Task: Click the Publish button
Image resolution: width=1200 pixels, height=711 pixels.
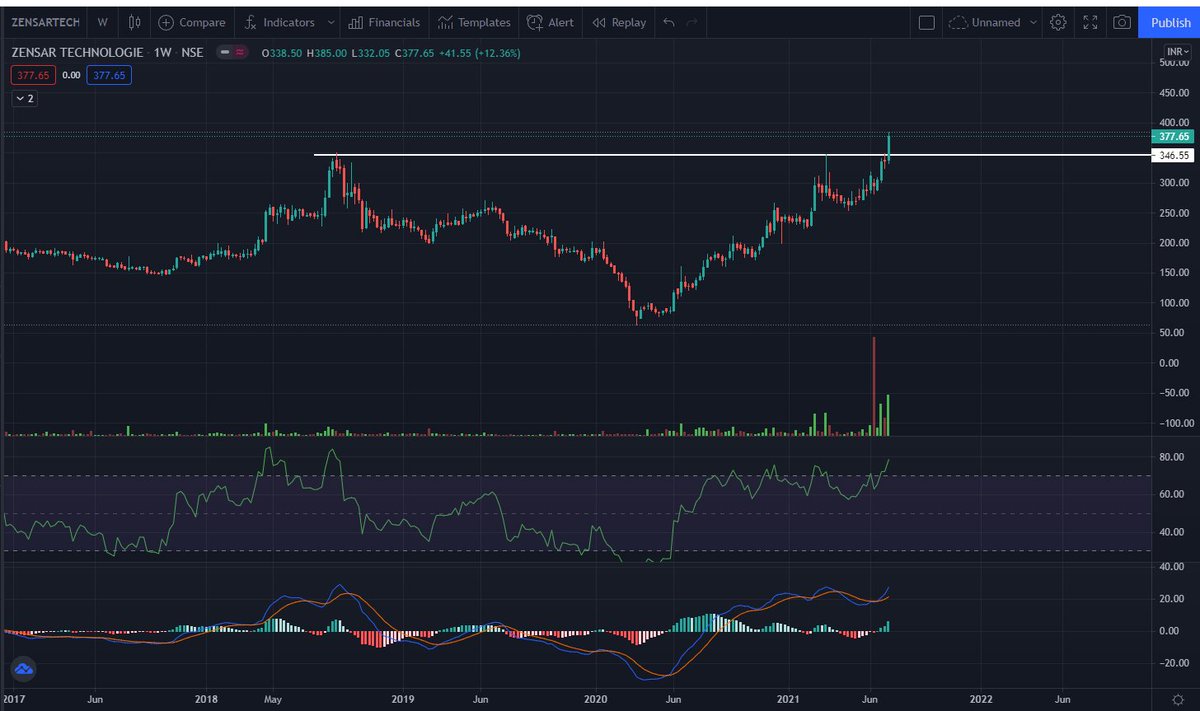Action: click(x=1170, y=22)
